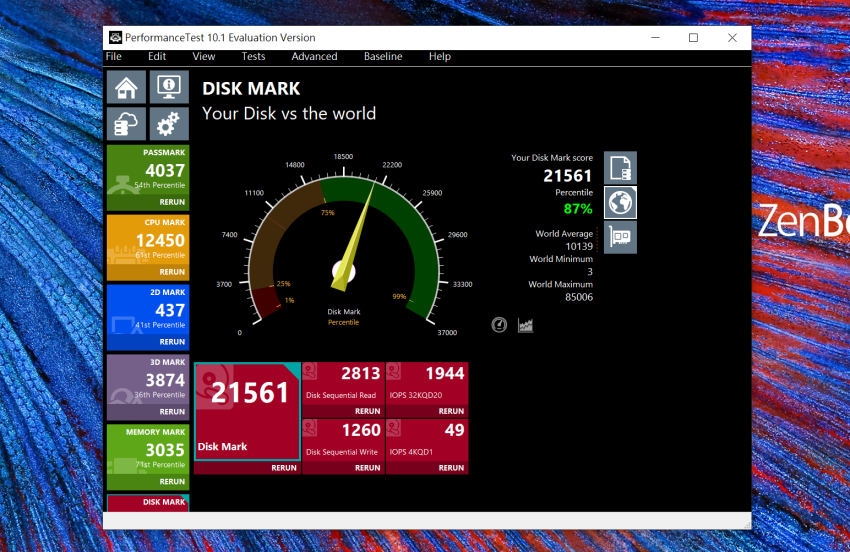The width and height of the screenshot is (850, 552).
Task: Click the 37000 gauge scale label
Action: tap(447, 332)
